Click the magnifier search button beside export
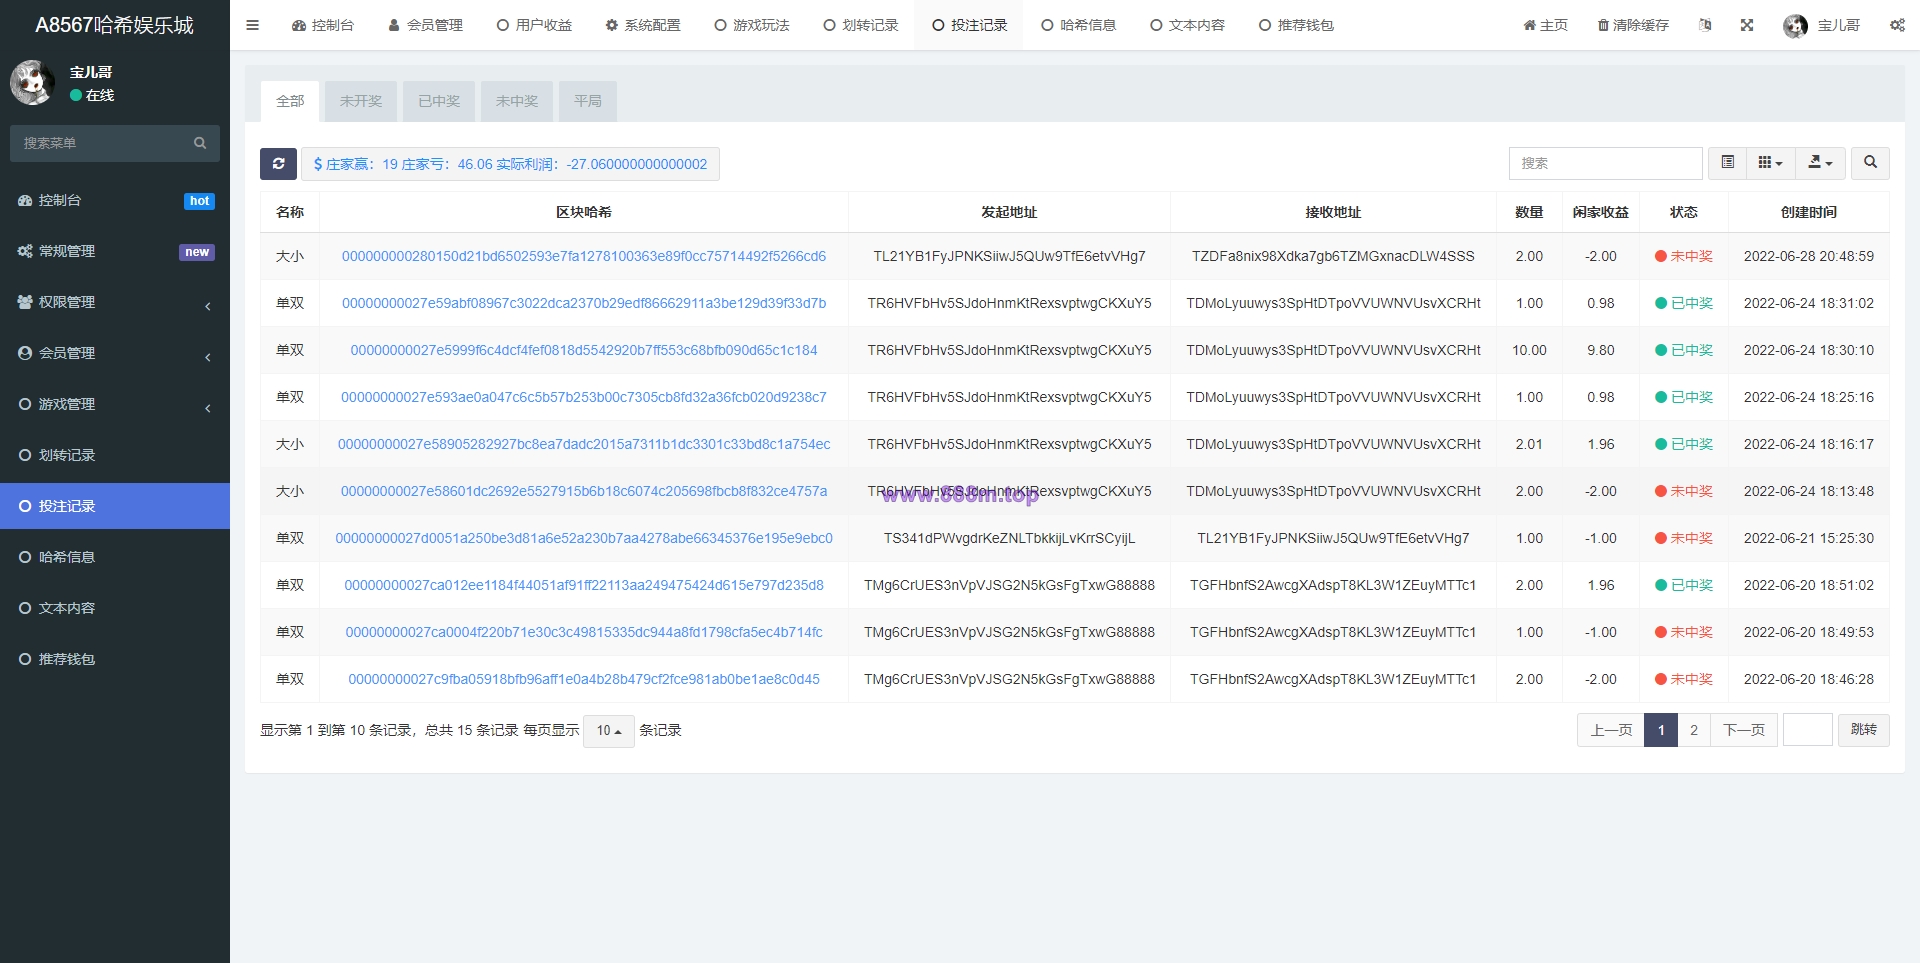Viewport: 1920px width, 963px height. 1870,163
